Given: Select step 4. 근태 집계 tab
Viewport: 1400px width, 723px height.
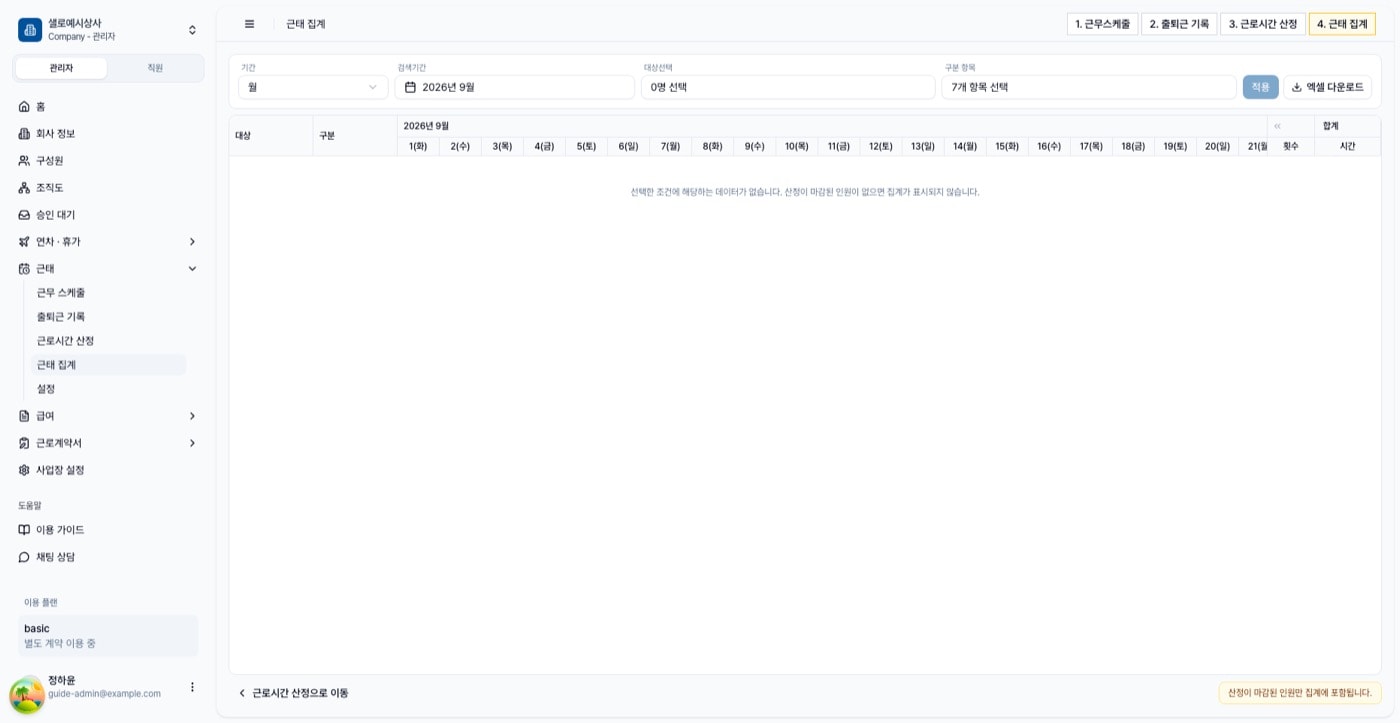Looking at the screenshot, I should point(1342,24).
